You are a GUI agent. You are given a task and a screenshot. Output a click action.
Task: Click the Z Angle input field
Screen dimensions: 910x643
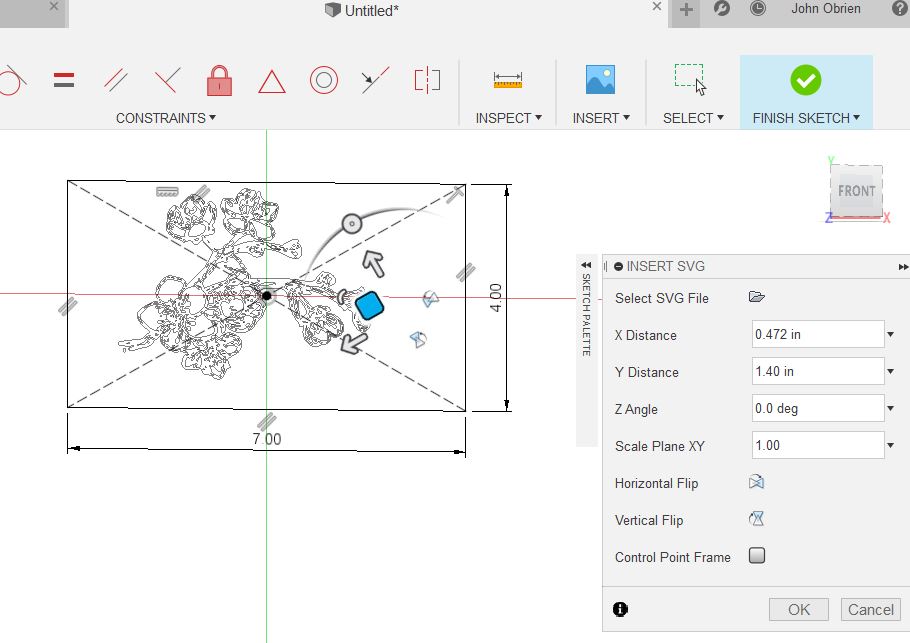[x=818, y=409]
